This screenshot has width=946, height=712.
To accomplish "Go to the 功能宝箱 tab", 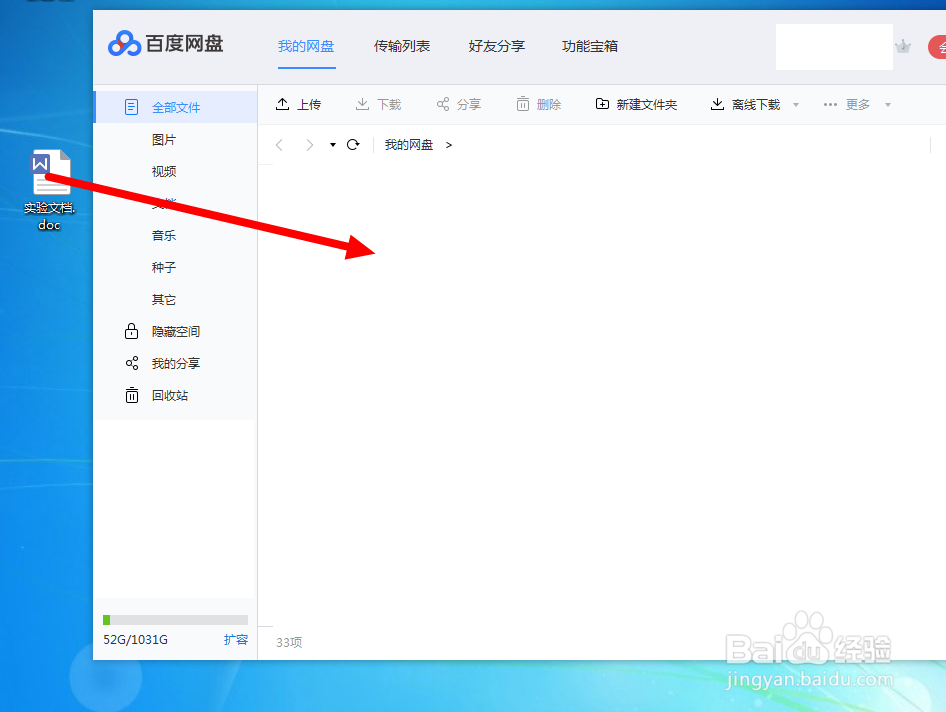I will (x=590, y=46).
